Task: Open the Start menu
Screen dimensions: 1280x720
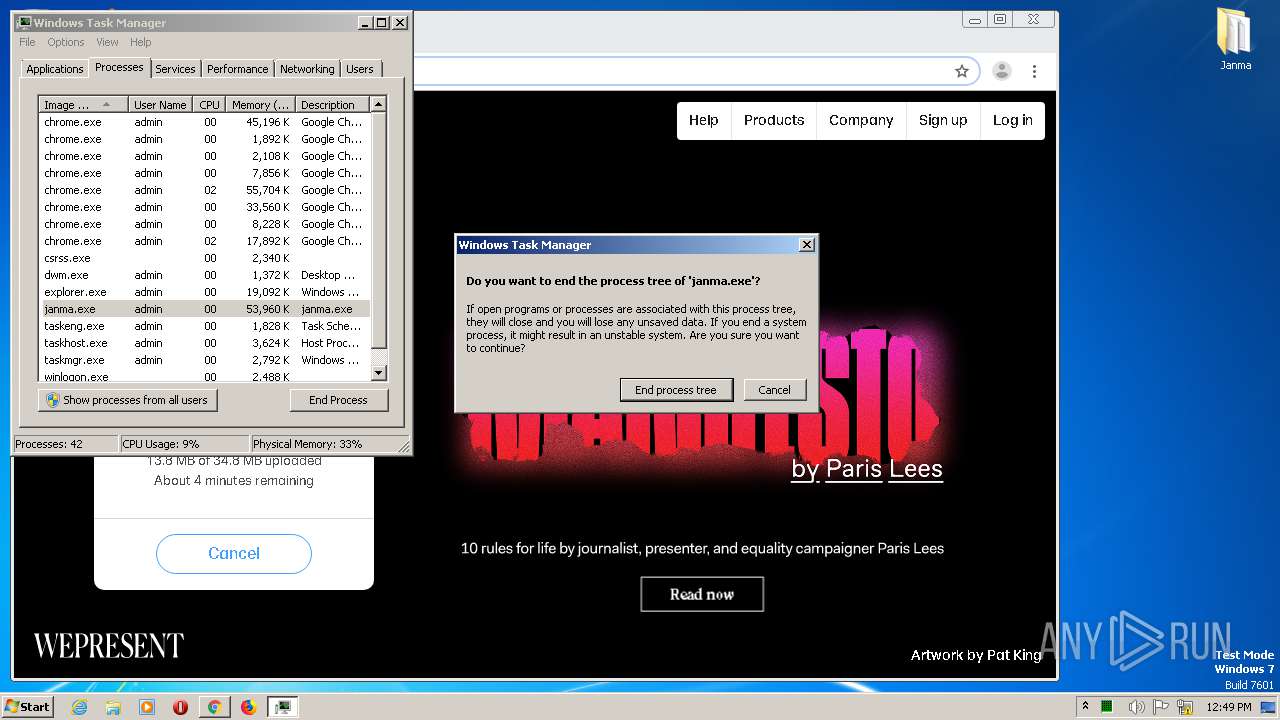Action: click(x=27, y=707)
